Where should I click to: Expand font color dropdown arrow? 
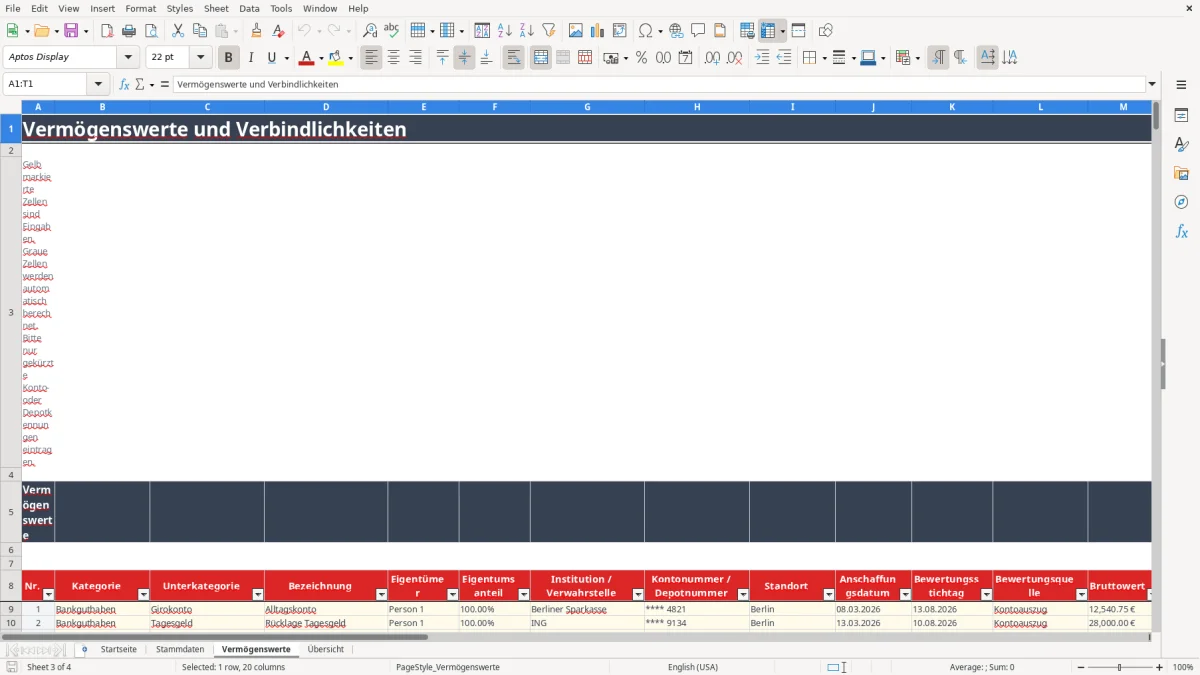click(321, 58)
